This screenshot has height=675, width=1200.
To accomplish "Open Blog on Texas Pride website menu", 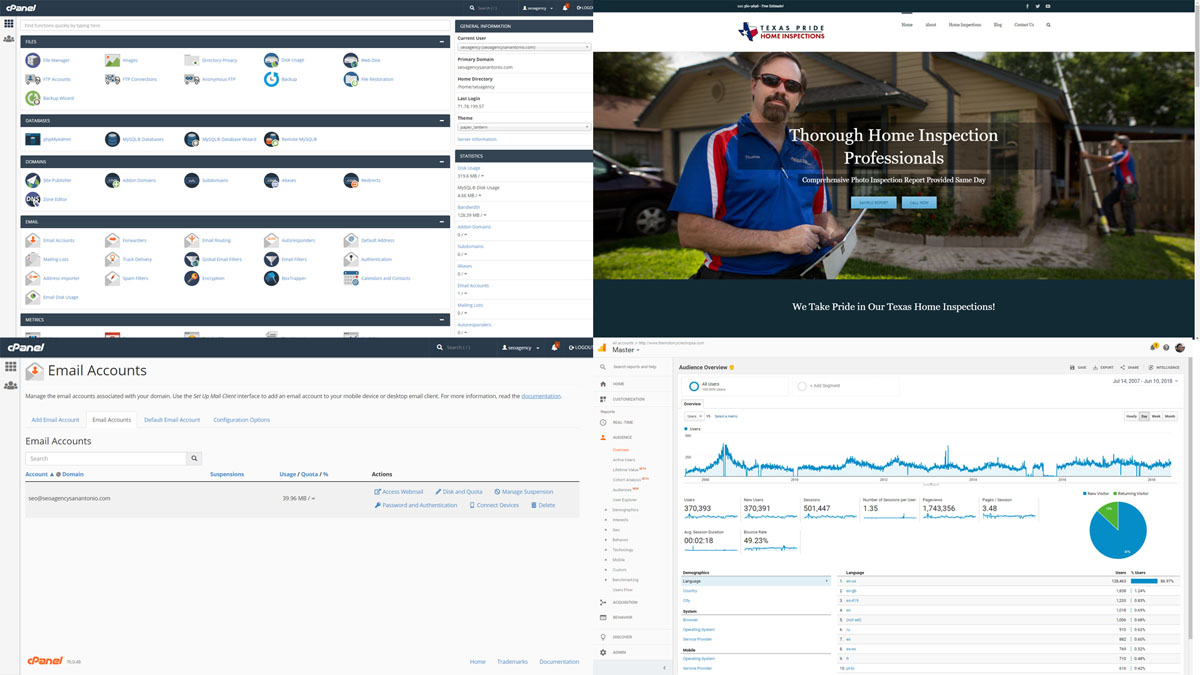I will point(998,25).
